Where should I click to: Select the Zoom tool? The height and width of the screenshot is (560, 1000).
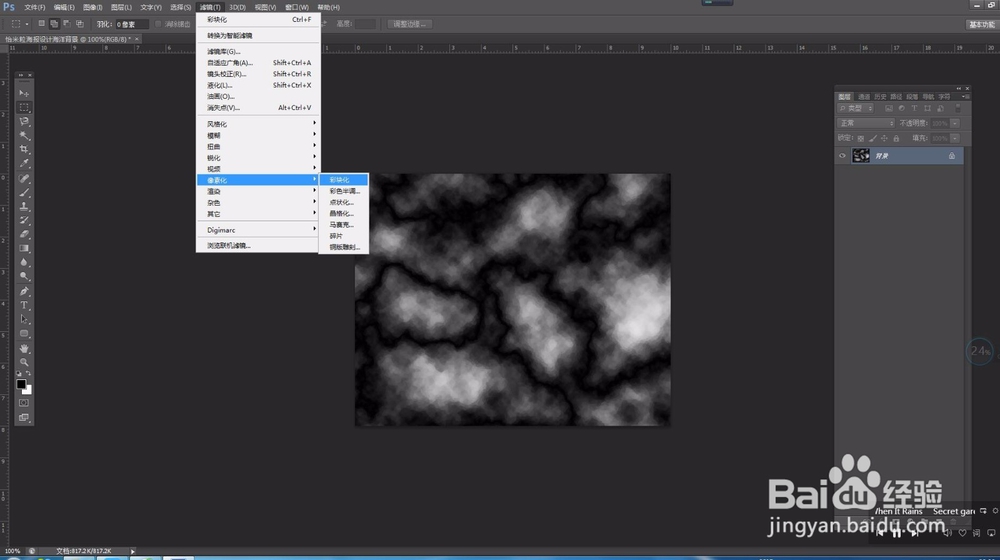point(24,362)
